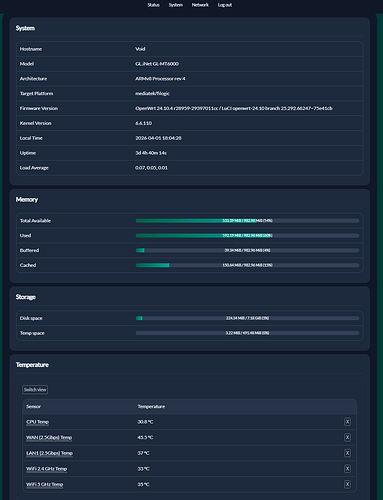Click the OpenWrt firmware version string
Image resolution: width=383 pixels, height=500 pixels.
[x=234, y=108]
